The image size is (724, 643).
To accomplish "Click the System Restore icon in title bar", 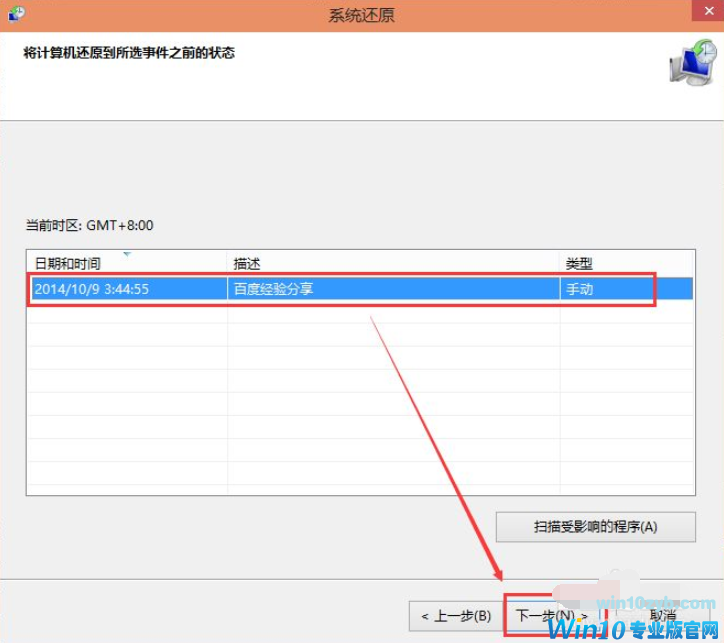I will click(x=14, y=15).
